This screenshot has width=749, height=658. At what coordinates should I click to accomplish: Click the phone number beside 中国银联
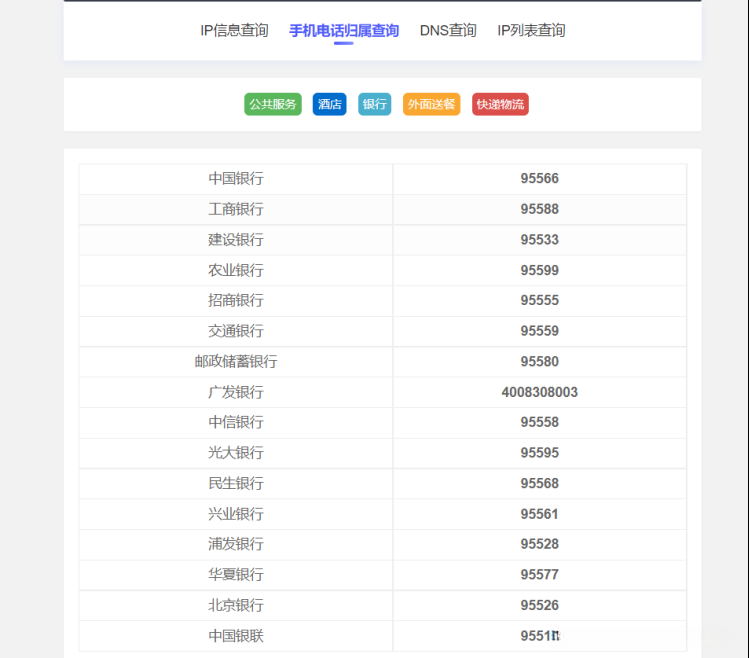540,636
